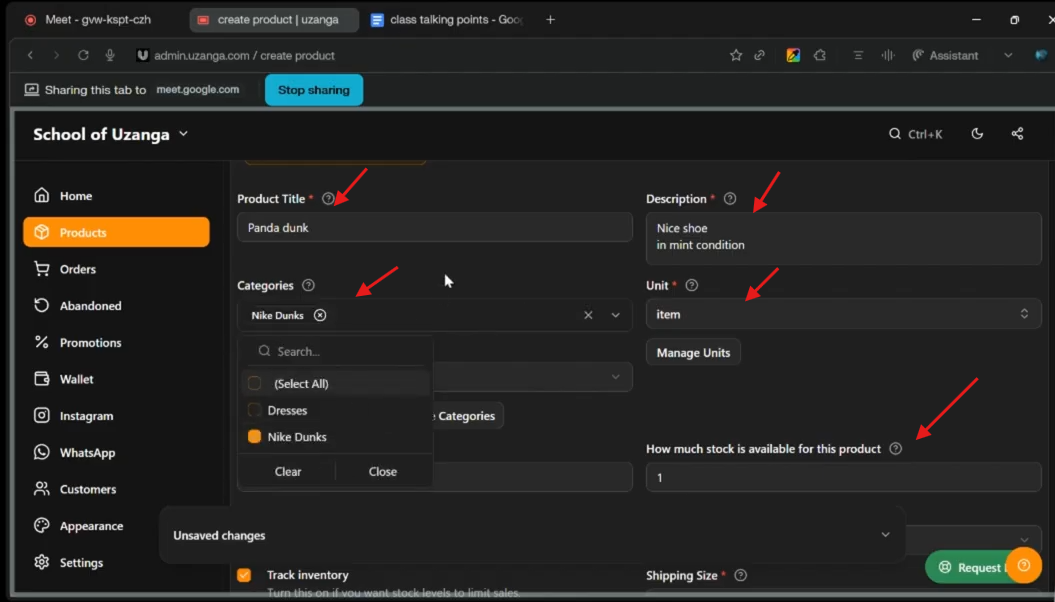Click the Clear button in category list
This screenshot has height=602, width=1055.
click(x=287, y=472)
